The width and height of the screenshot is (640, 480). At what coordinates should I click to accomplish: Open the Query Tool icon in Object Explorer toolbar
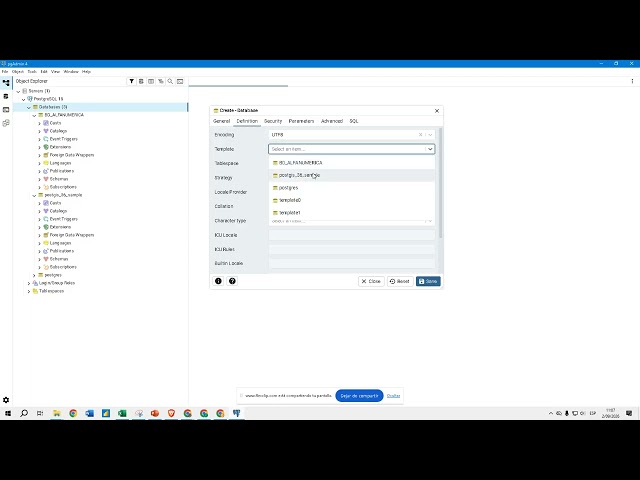click(141, 81)
